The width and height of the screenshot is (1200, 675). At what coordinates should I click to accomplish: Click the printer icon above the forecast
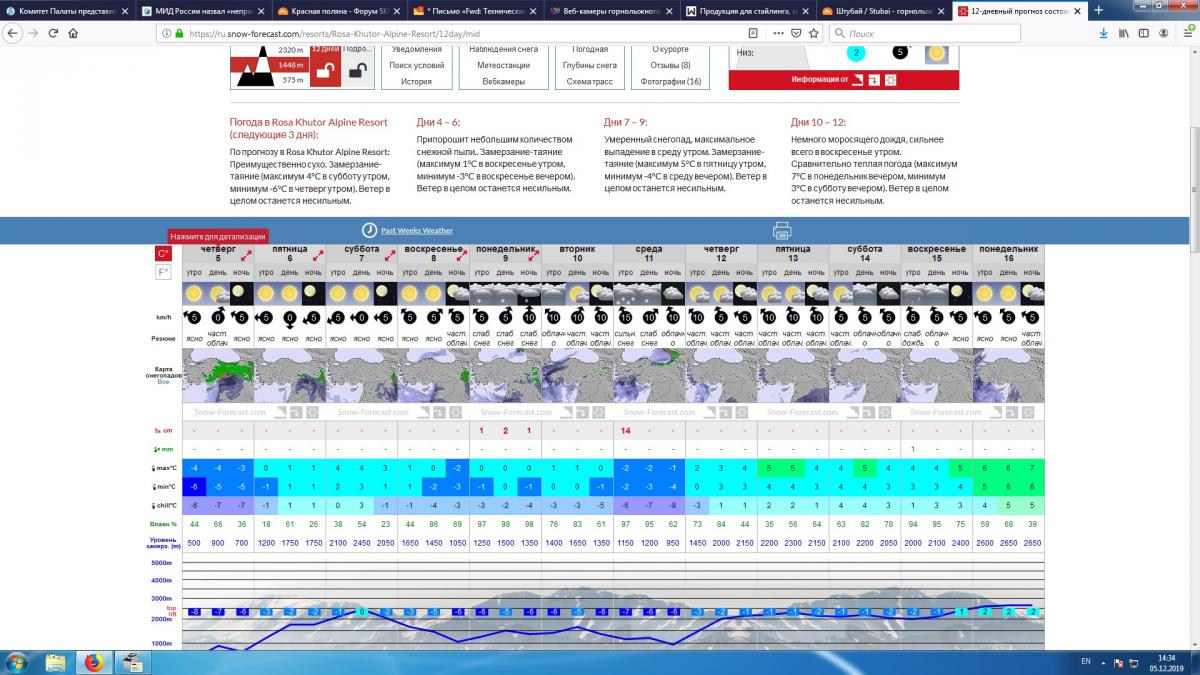tap(782, 230)
